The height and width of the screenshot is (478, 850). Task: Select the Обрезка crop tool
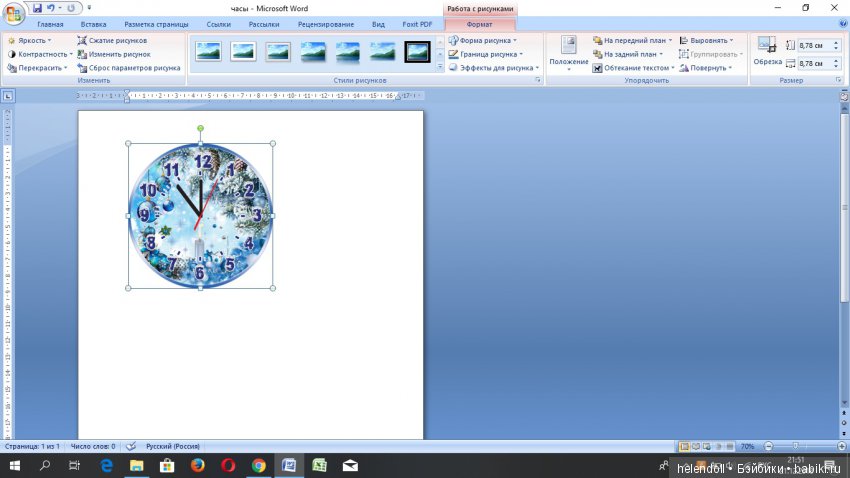767,52
